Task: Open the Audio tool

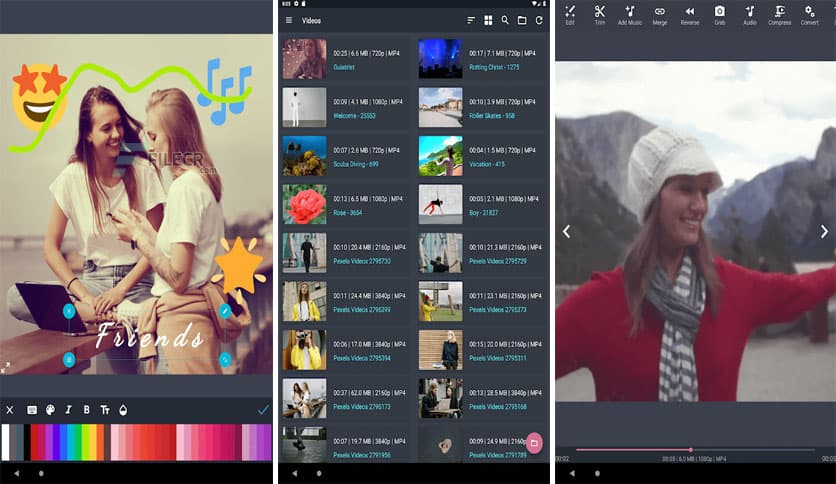Action: click(x=750, y=15)
